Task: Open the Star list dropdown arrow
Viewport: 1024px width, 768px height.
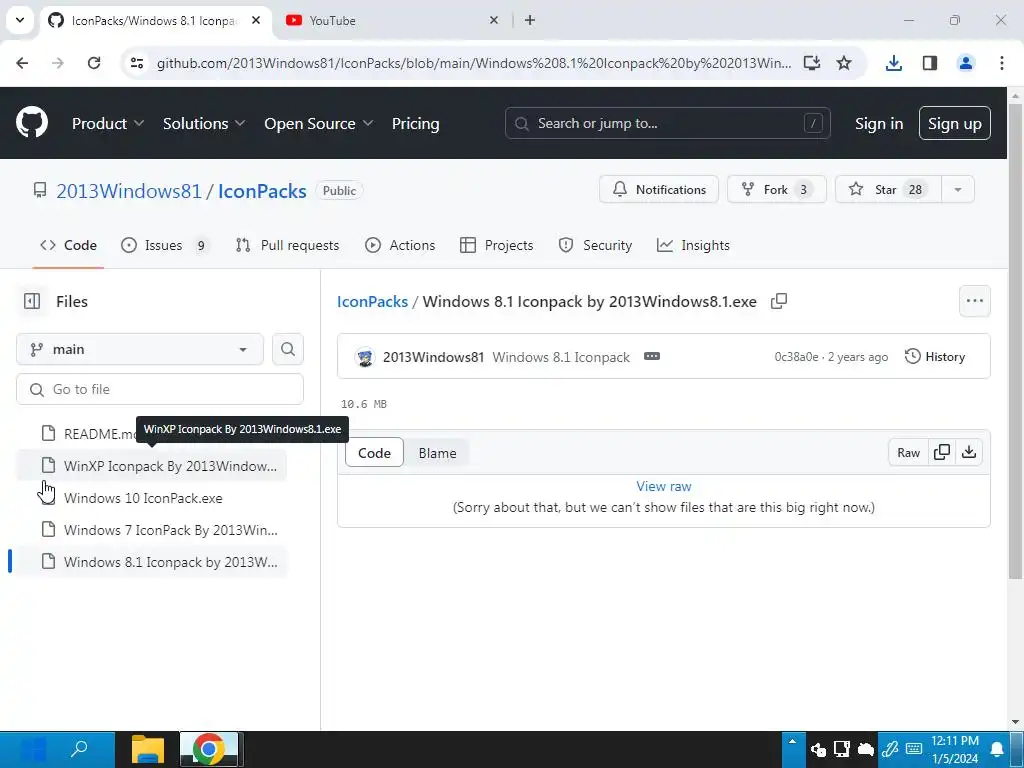Action: (x=958, y=189)
